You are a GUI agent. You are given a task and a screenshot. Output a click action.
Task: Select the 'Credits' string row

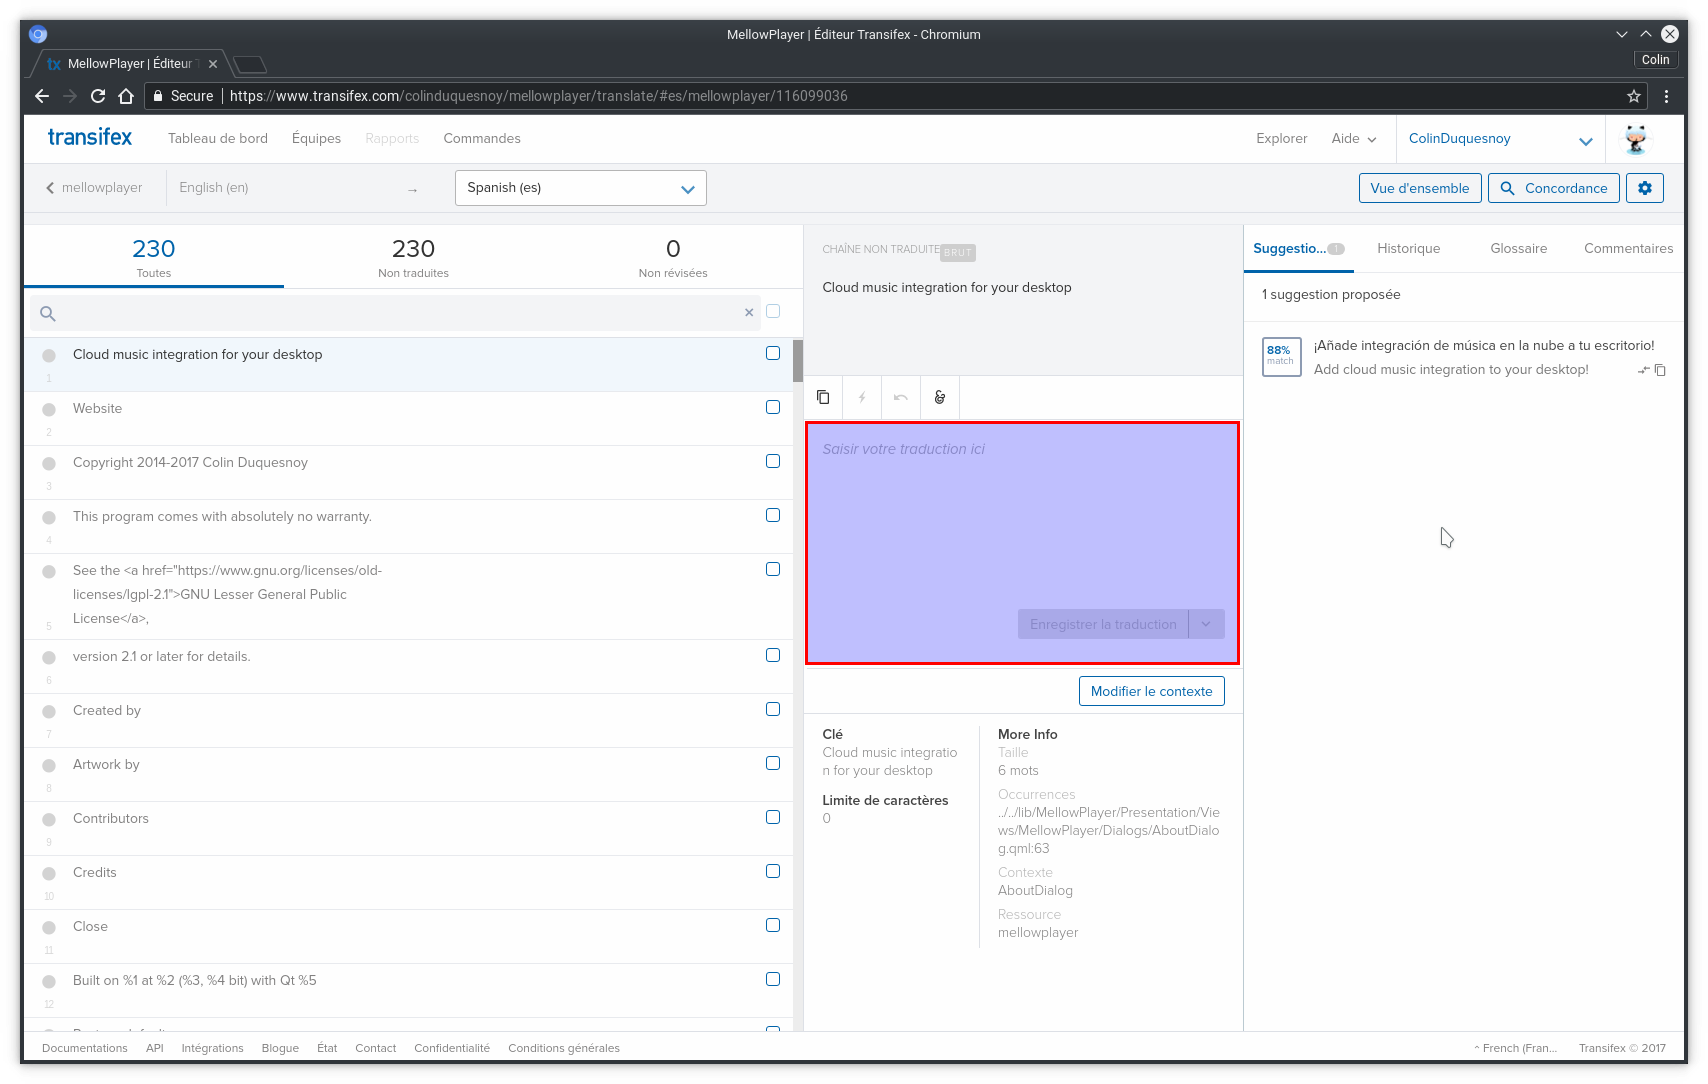click(408, 882)
